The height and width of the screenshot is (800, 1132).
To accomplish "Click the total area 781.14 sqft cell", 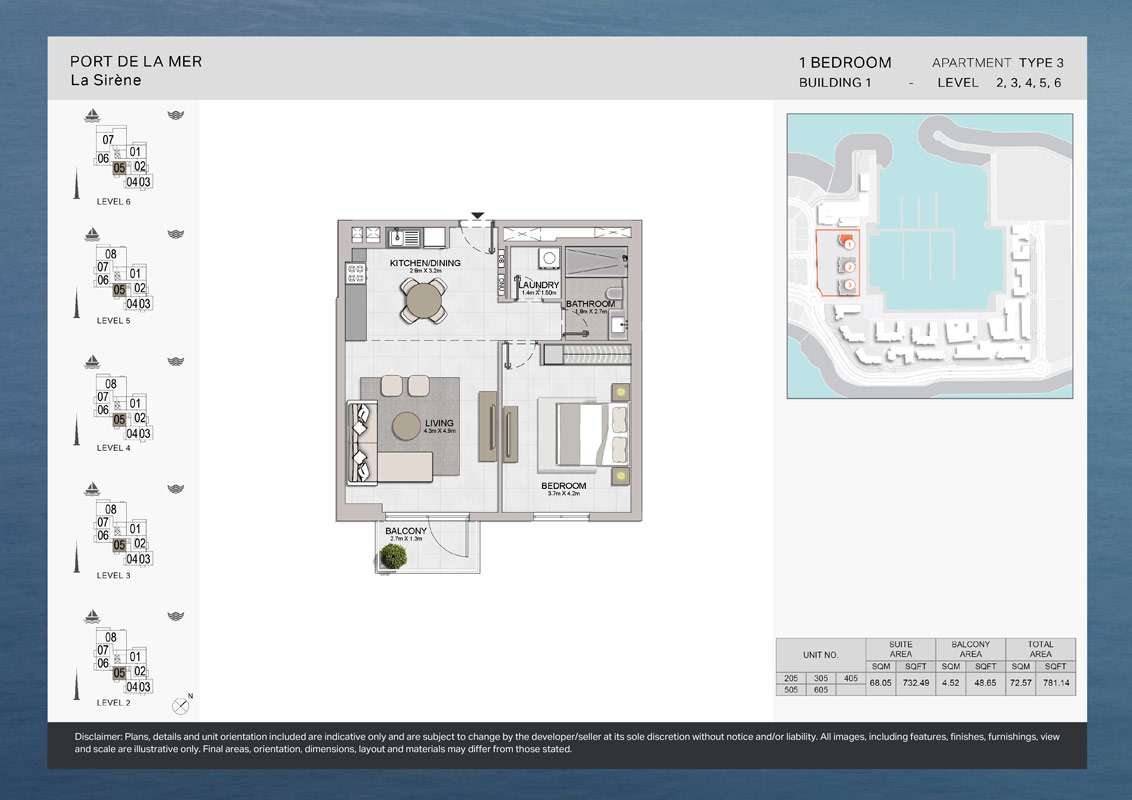I will point(1058,683).
